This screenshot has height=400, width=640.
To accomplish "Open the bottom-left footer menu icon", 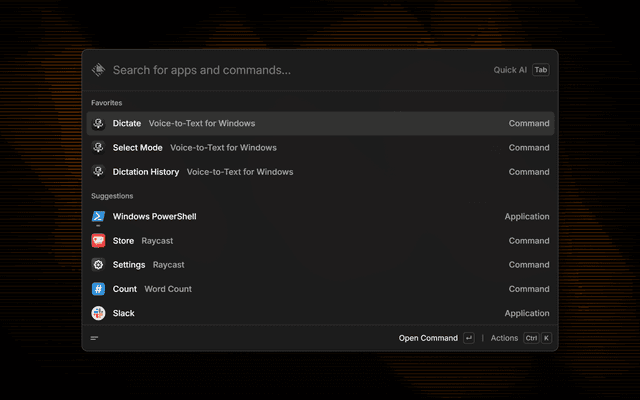I will click(95, 338).
